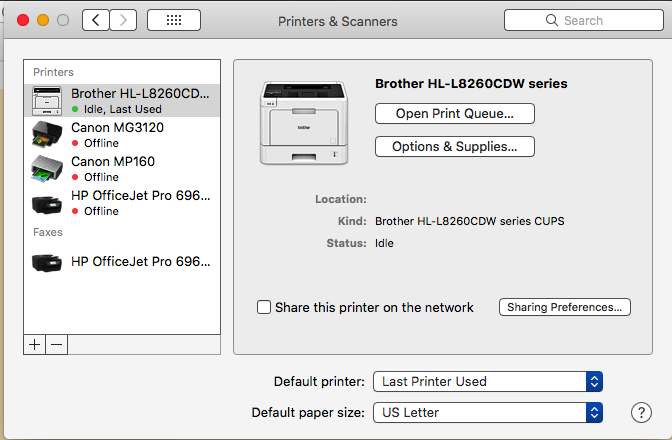The height and width of the screenshot is (440, 672).
Task: Click the Offline status under Canon MG3120
Action: (101, 143)
